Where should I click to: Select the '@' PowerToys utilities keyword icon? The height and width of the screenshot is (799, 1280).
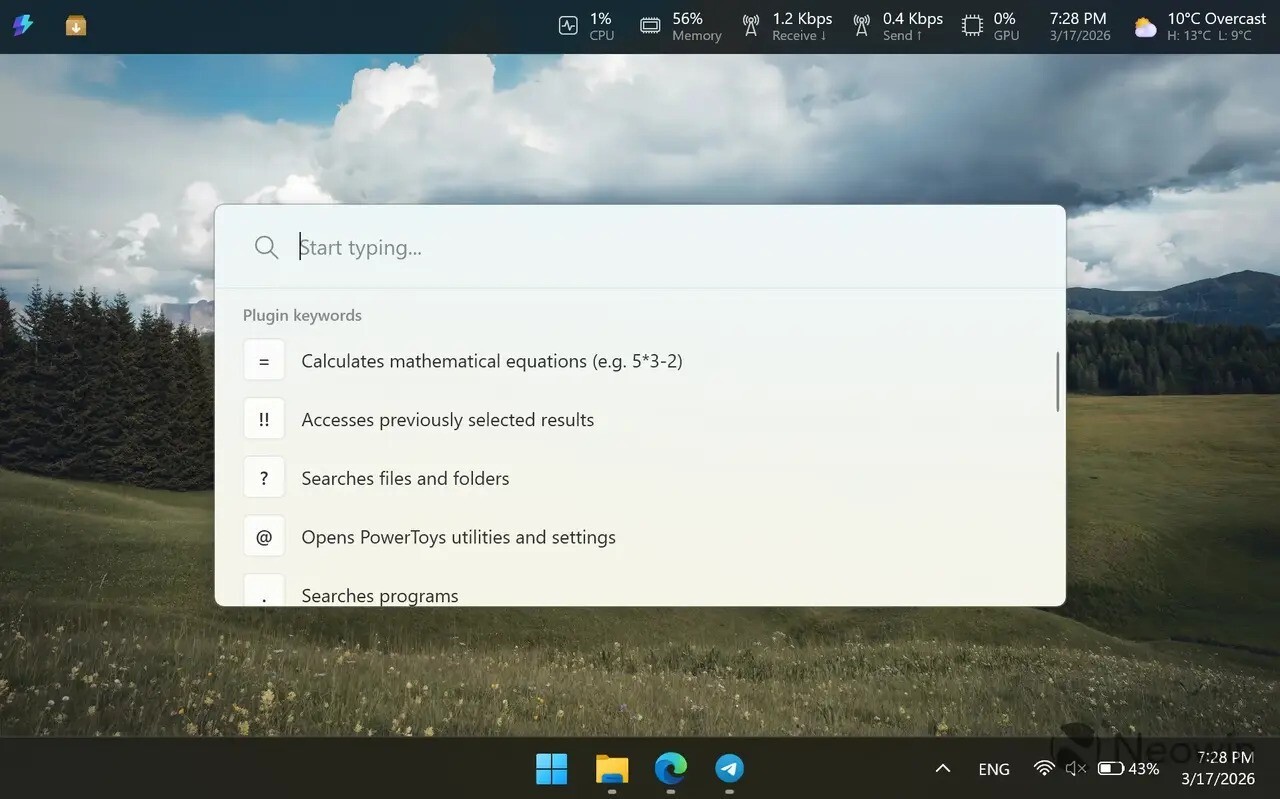pos(264,537)
